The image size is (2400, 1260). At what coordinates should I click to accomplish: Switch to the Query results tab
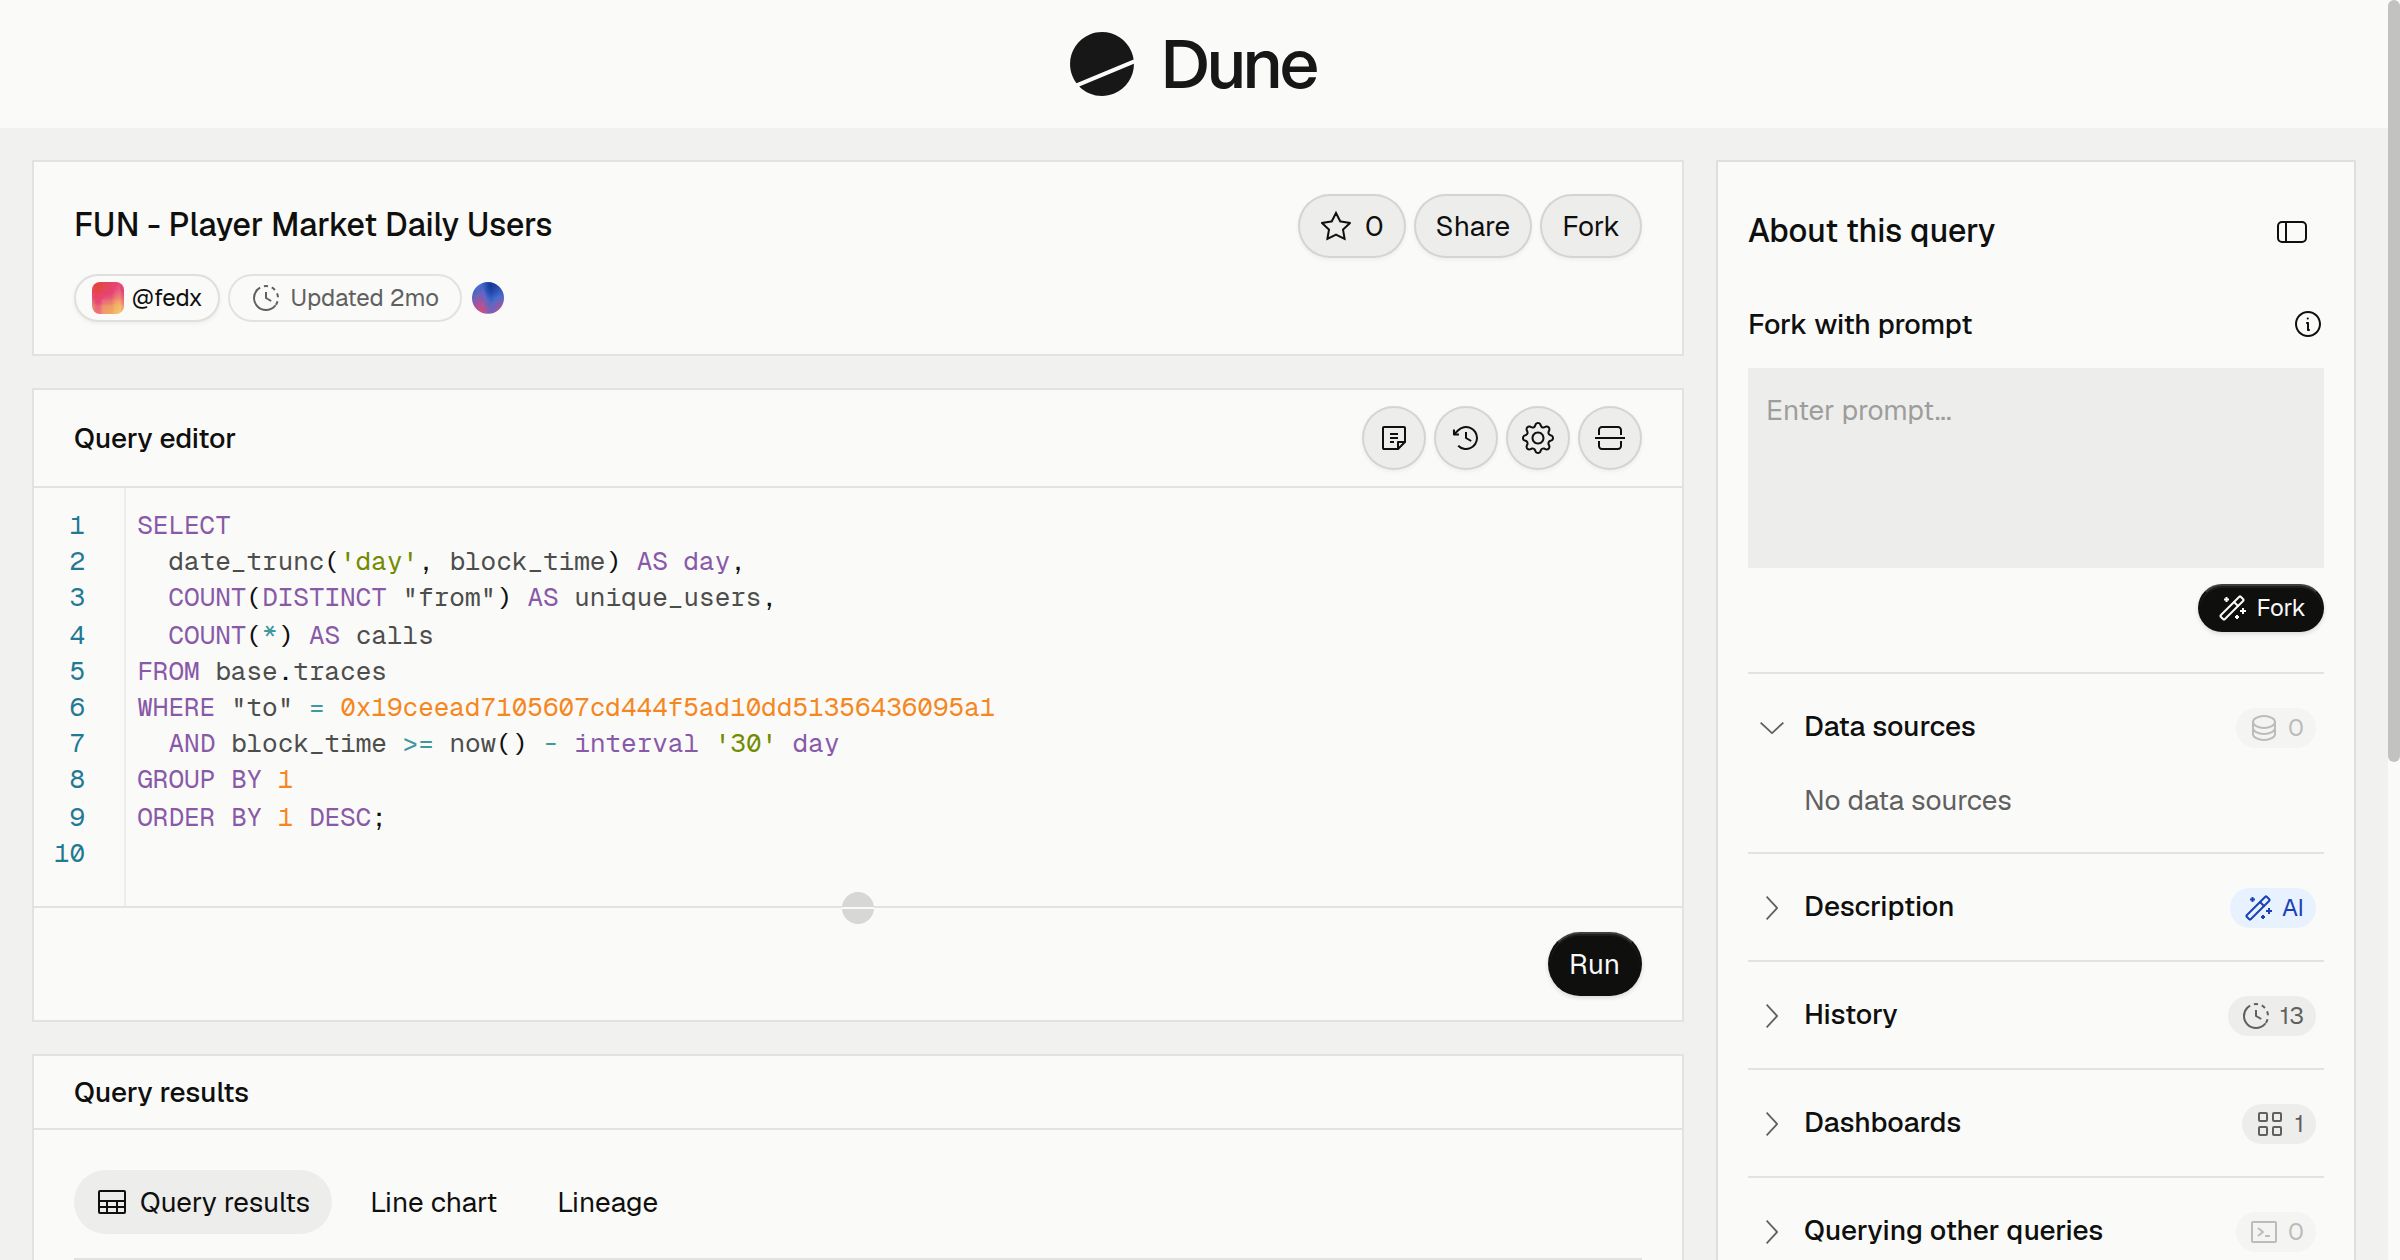click(203, 1202)
